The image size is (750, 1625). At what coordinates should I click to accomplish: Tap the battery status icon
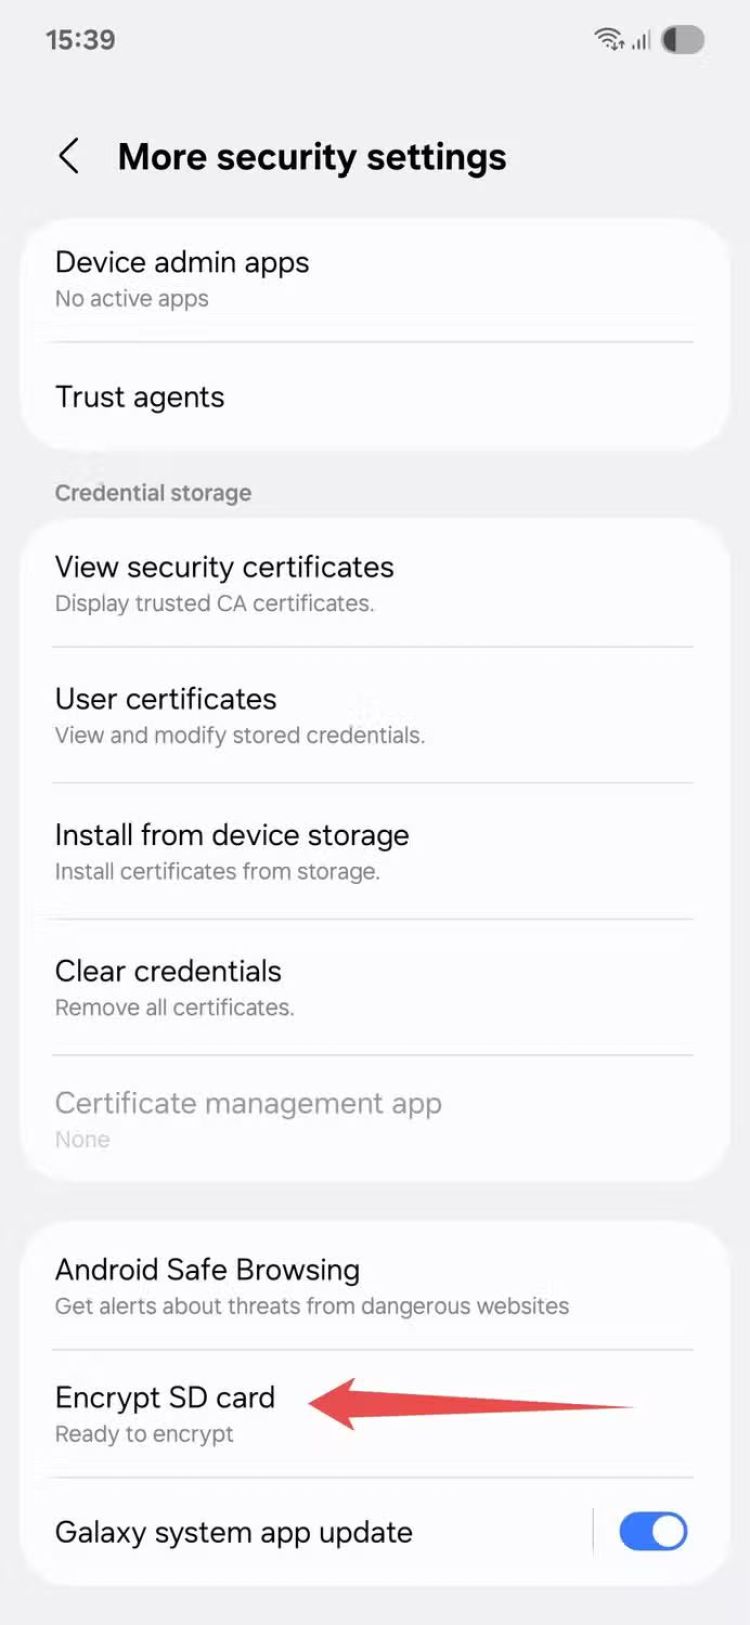pyautogui.click(x=683, y=40)
